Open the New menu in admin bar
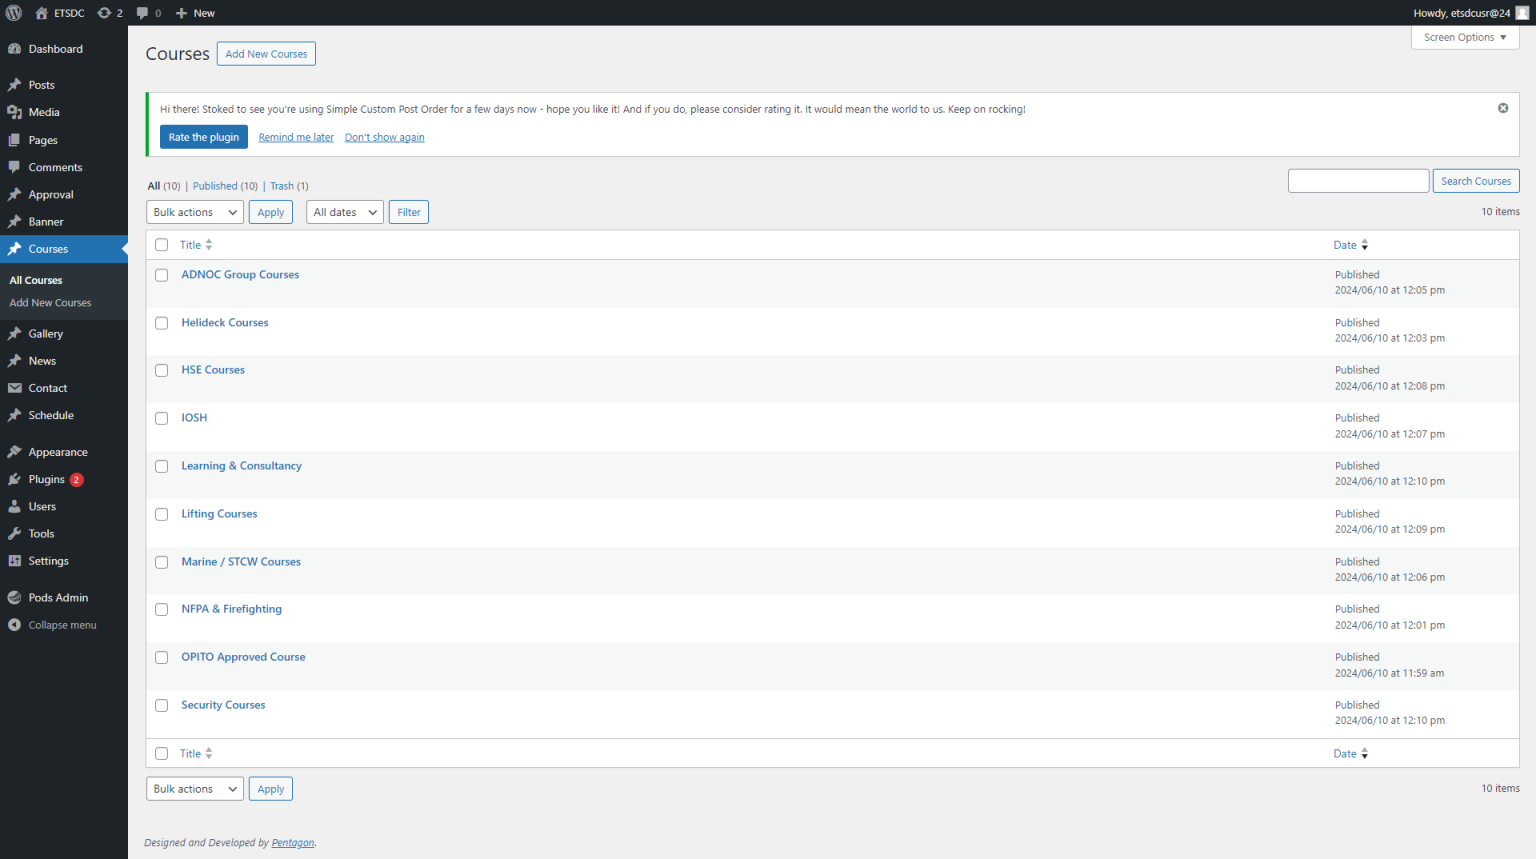The width and height of the screenshot is (1536, 859). point(194,12)
